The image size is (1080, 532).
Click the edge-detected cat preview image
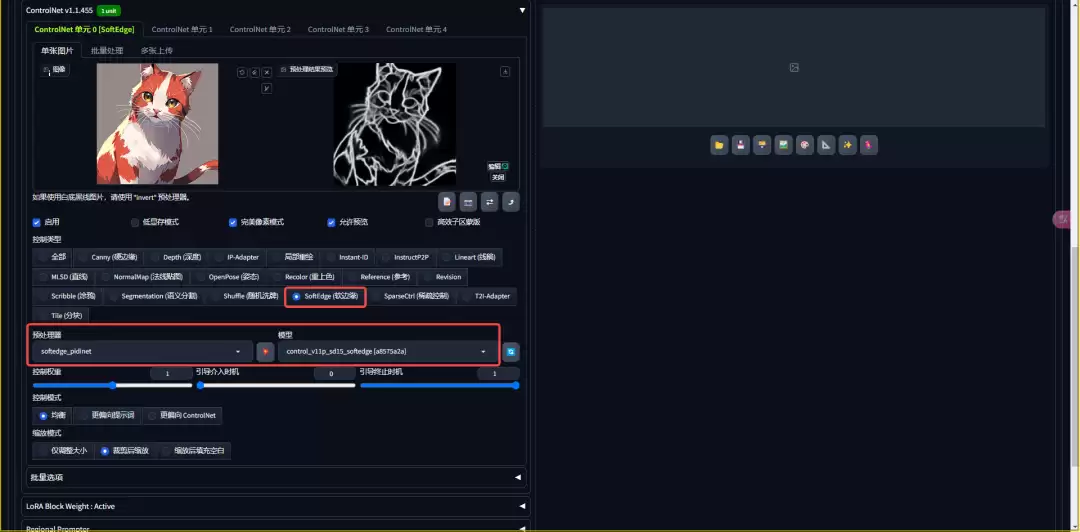[395, 124]
